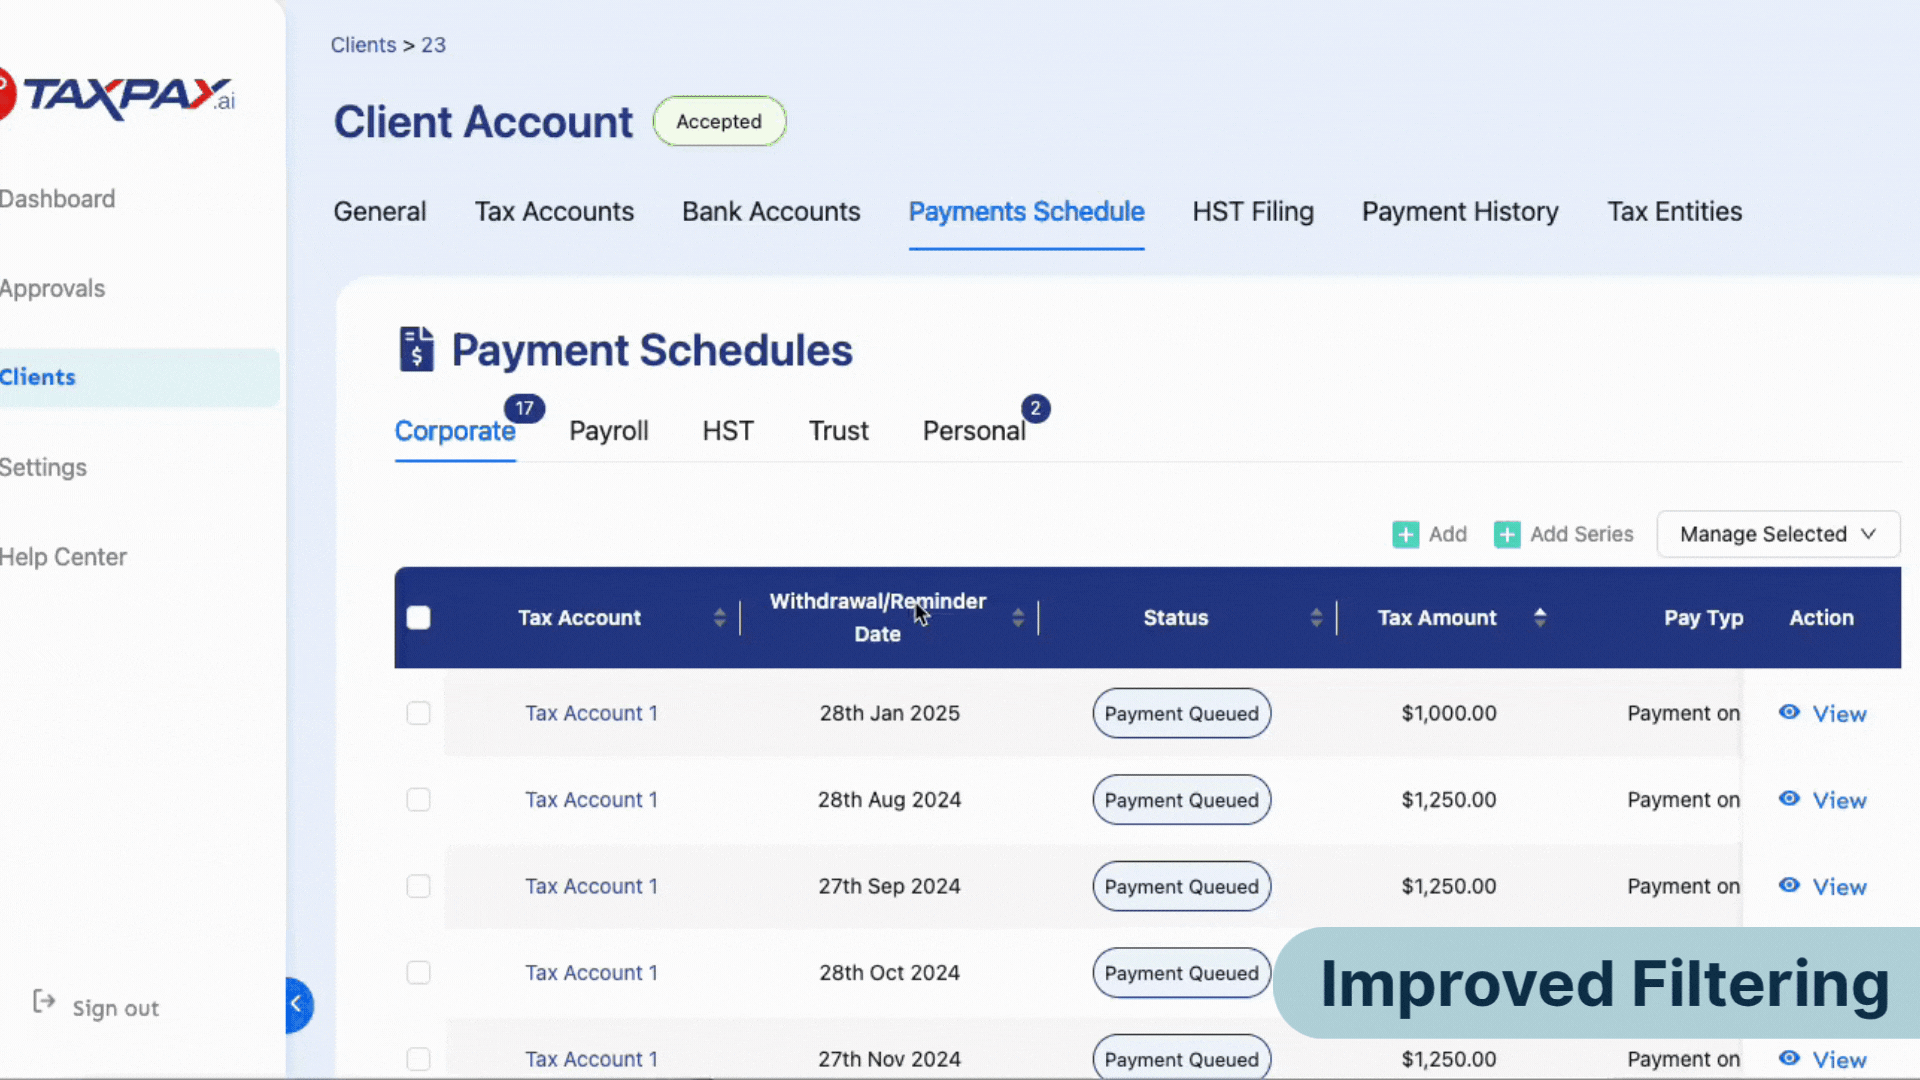Image resolution: width=1920 pixels, height=1080 pixels.
Task: Check the 28th Jan 2025 row checkbox
Action: coord(418,713)
